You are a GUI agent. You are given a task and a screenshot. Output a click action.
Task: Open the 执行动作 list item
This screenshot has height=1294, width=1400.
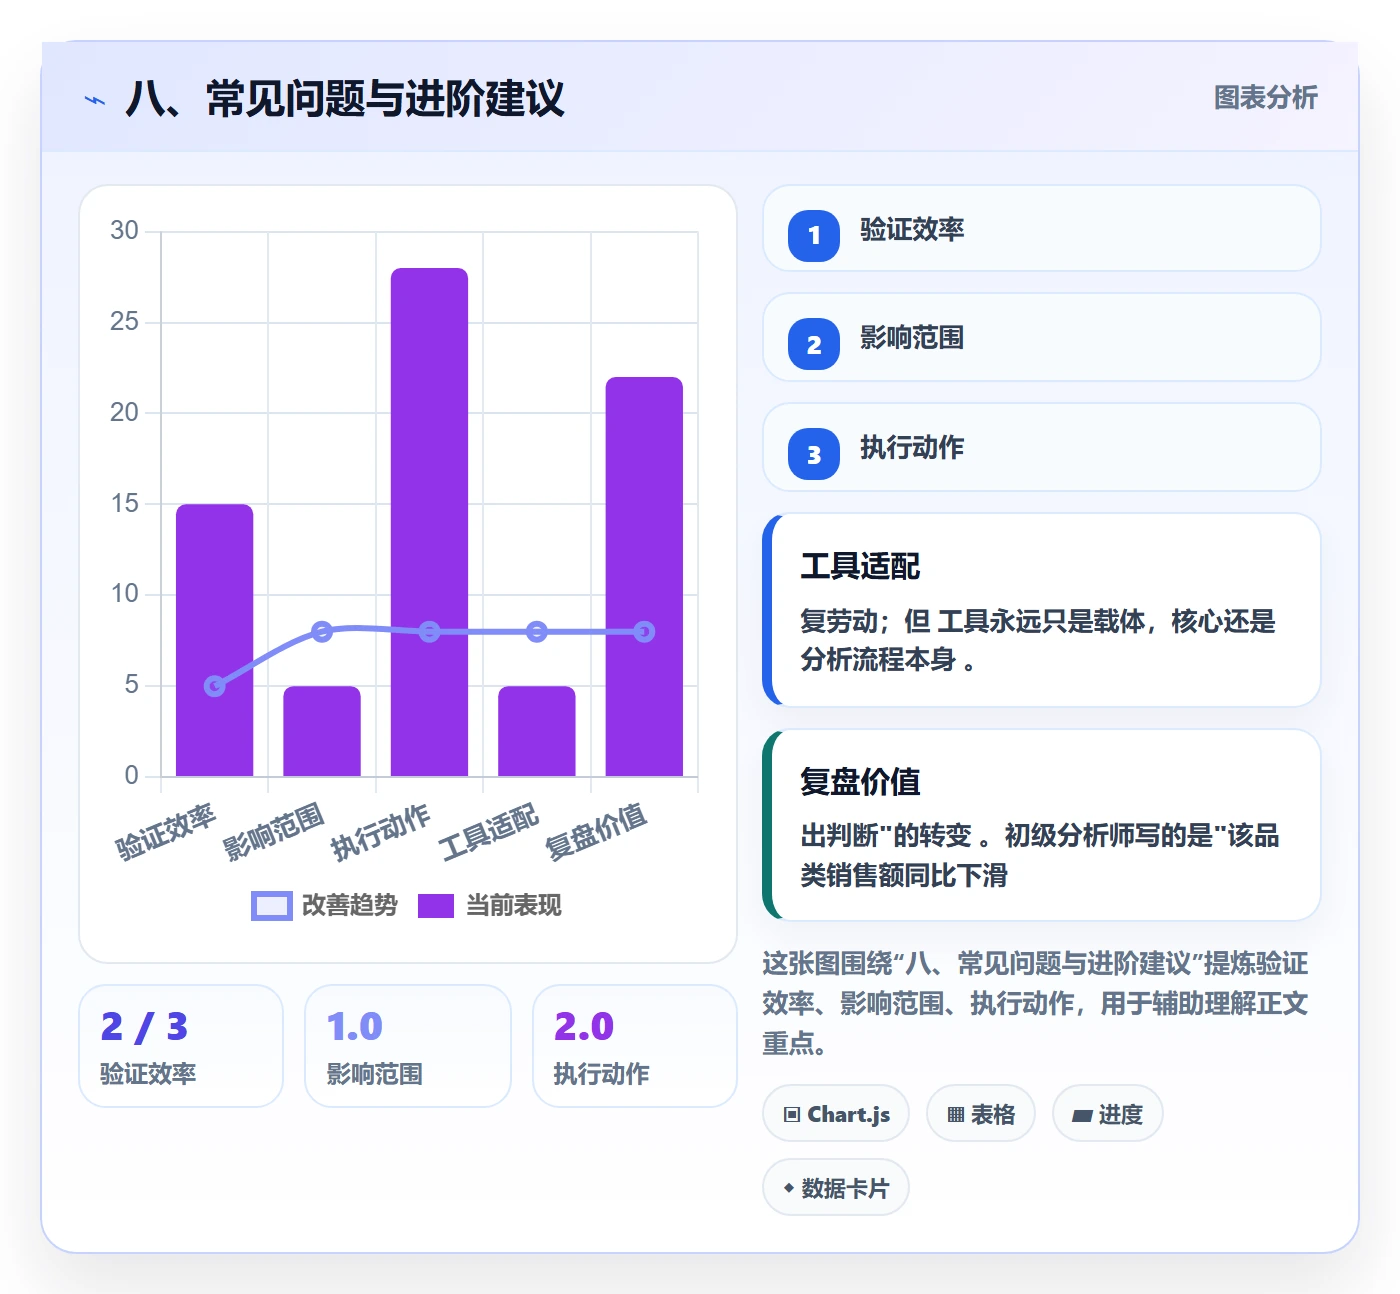pyautogui.click(x=1042, y=447)
